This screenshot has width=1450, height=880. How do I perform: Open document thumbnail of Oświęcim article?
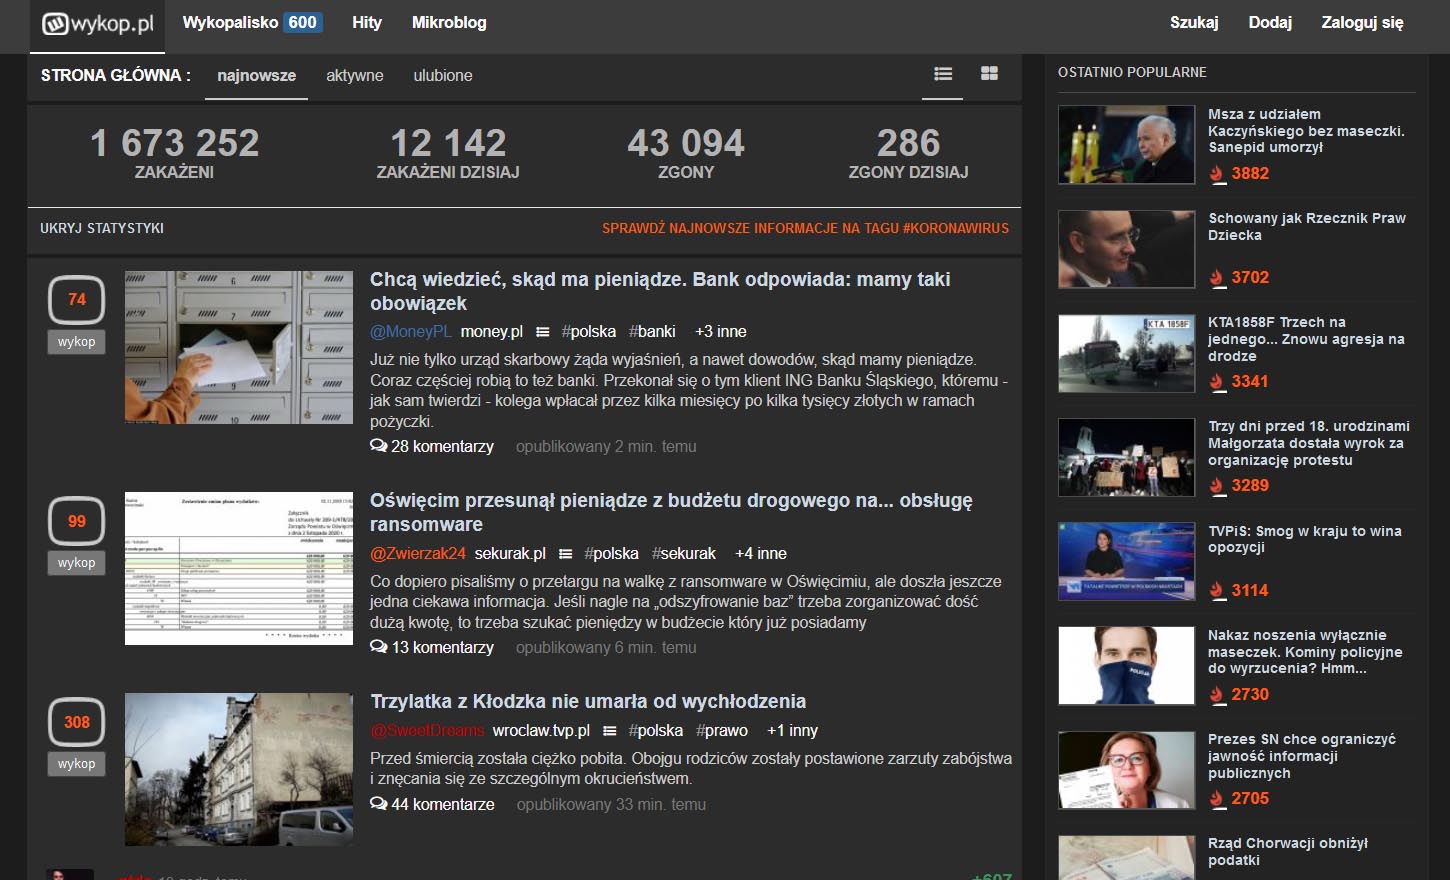pyautogui.click(x=239, y=568)
